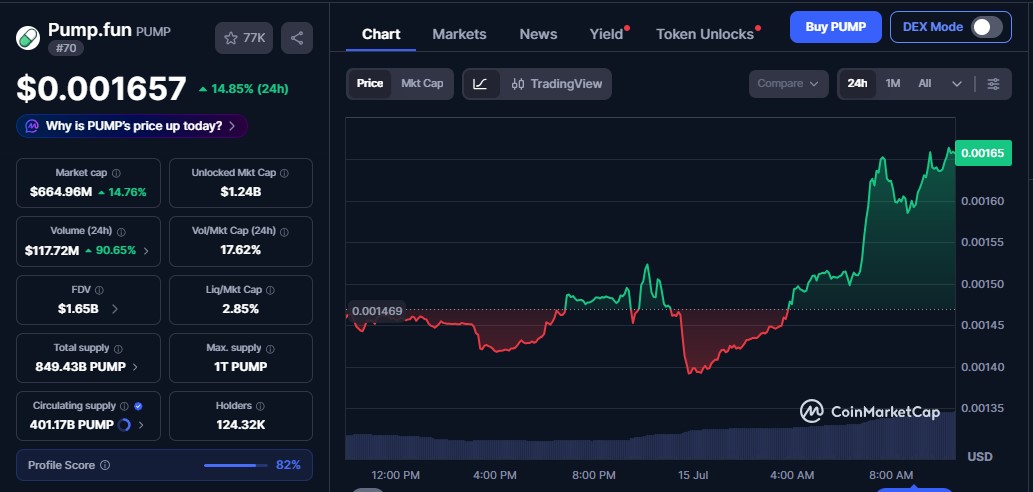
Task: Switch to TradingView candlestick chart
Action: tap(557, 84)
